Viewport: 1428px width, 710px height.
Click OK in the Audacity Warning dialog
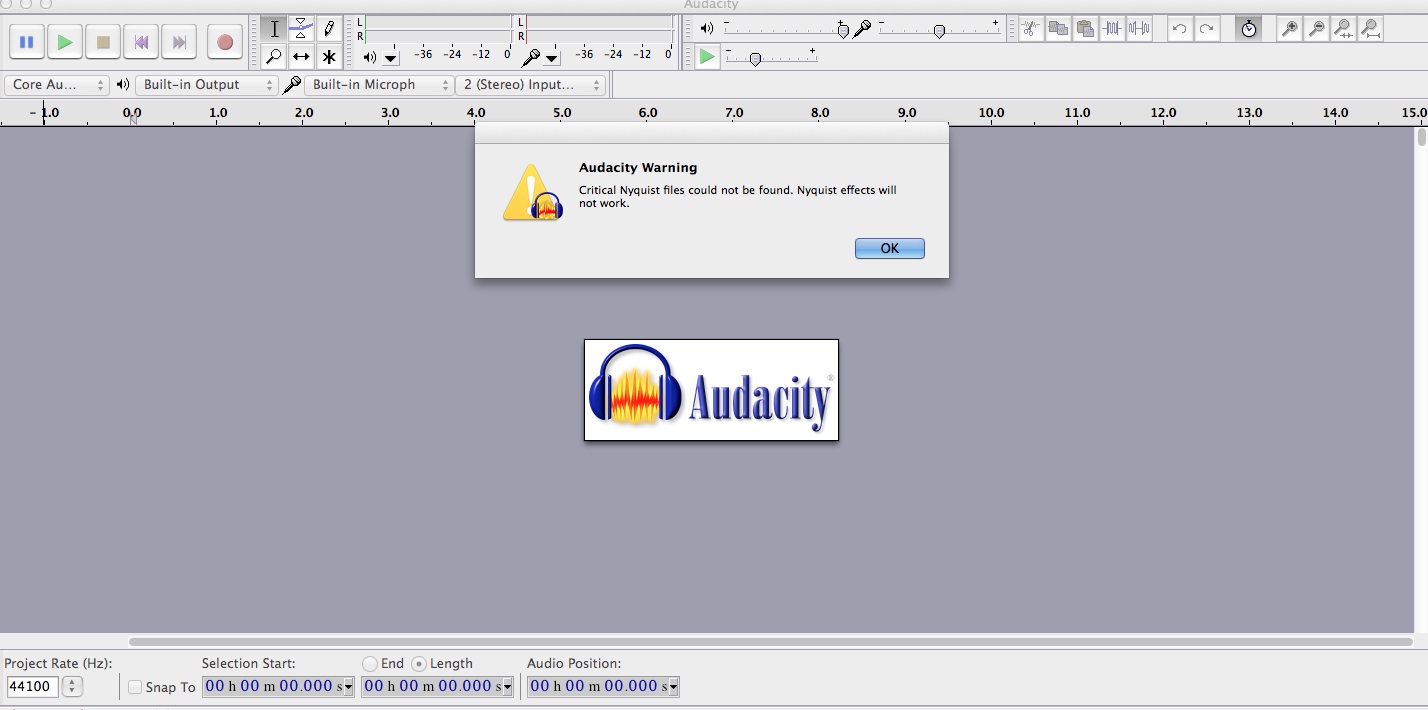pos(889,248)
